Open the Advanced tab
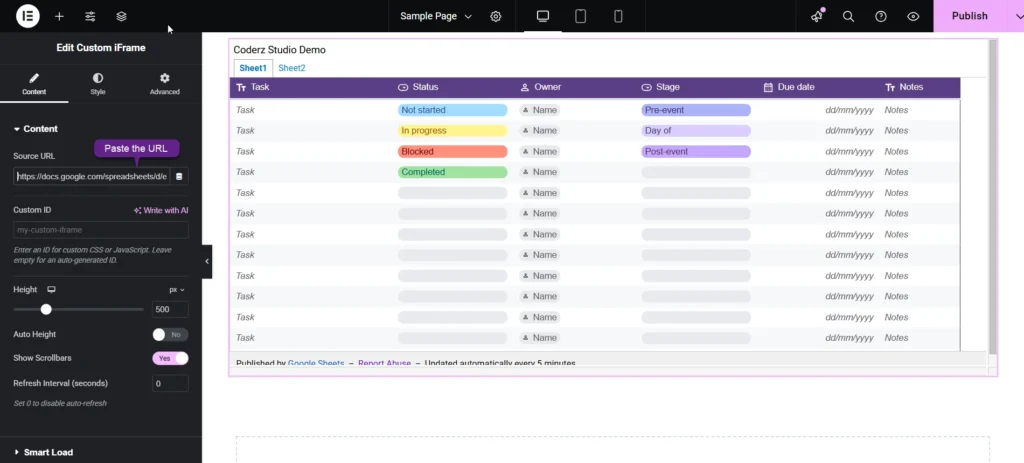The width and height of the screenshot is (1024, 463). pyautogui.click(x=165, y=84)
